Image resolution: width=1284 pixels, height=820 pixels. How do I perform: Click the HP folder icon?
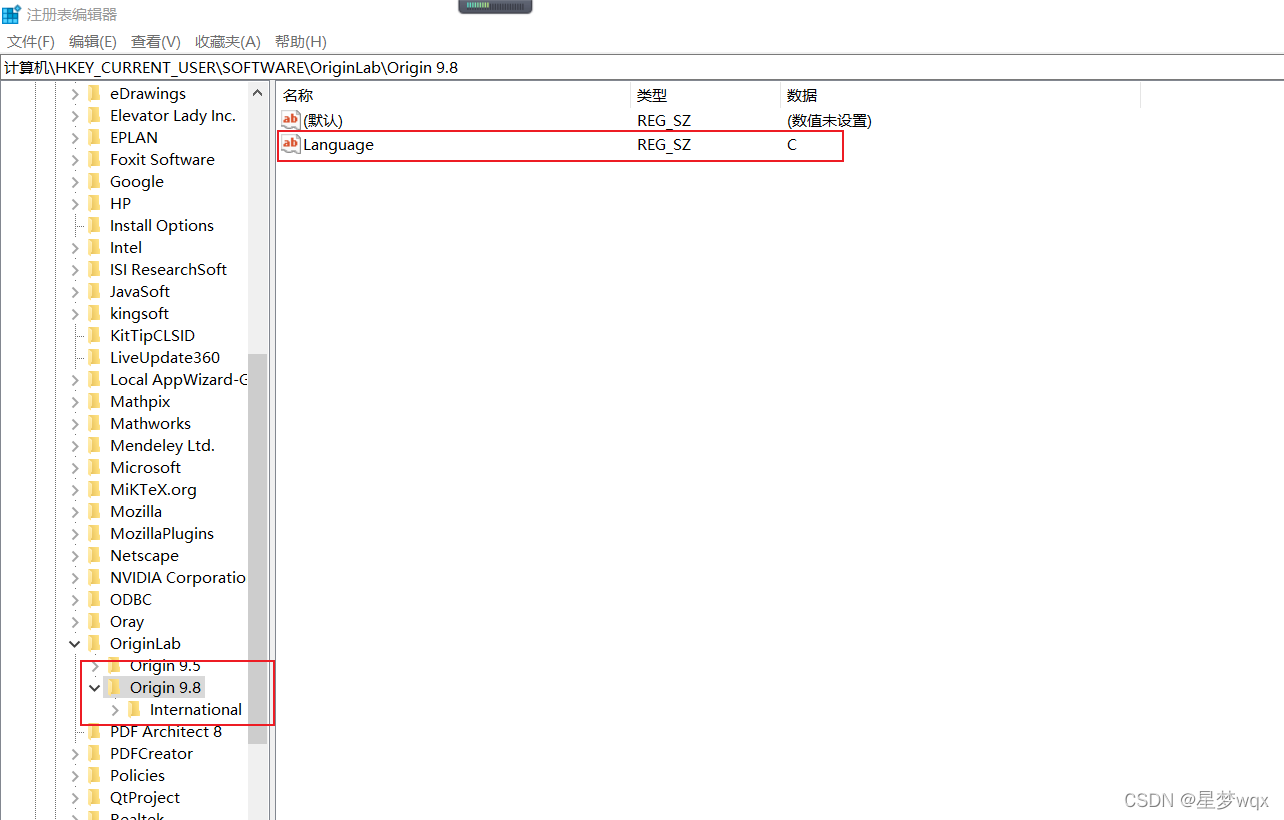coord(95,204)
